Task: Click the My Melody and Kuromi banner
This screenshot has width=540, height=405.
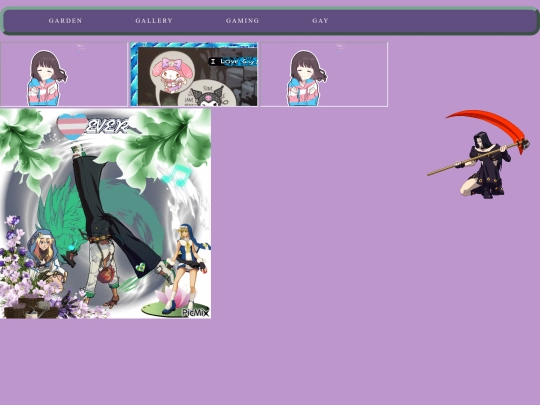Action: pyautogui.click(x=194, y=74)
